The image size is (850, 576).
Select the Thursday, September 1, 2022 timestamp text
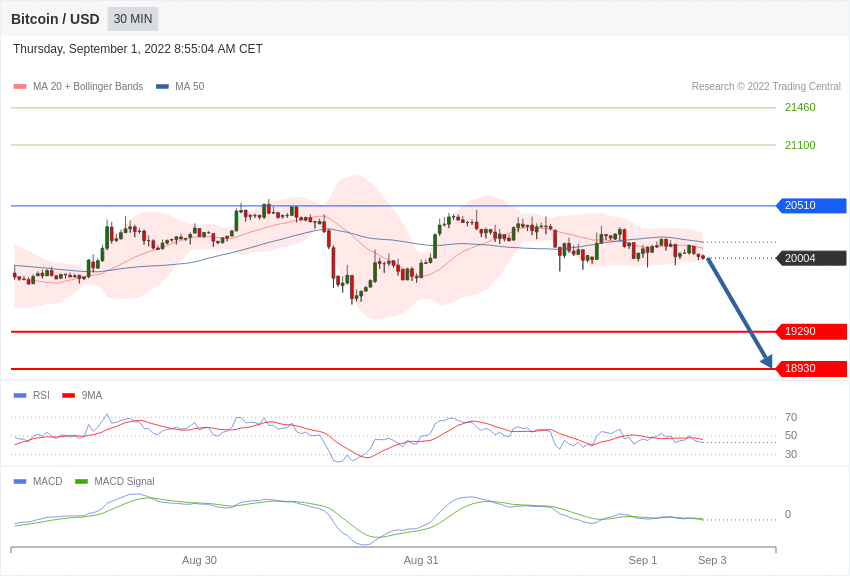(x=138, y=49)
